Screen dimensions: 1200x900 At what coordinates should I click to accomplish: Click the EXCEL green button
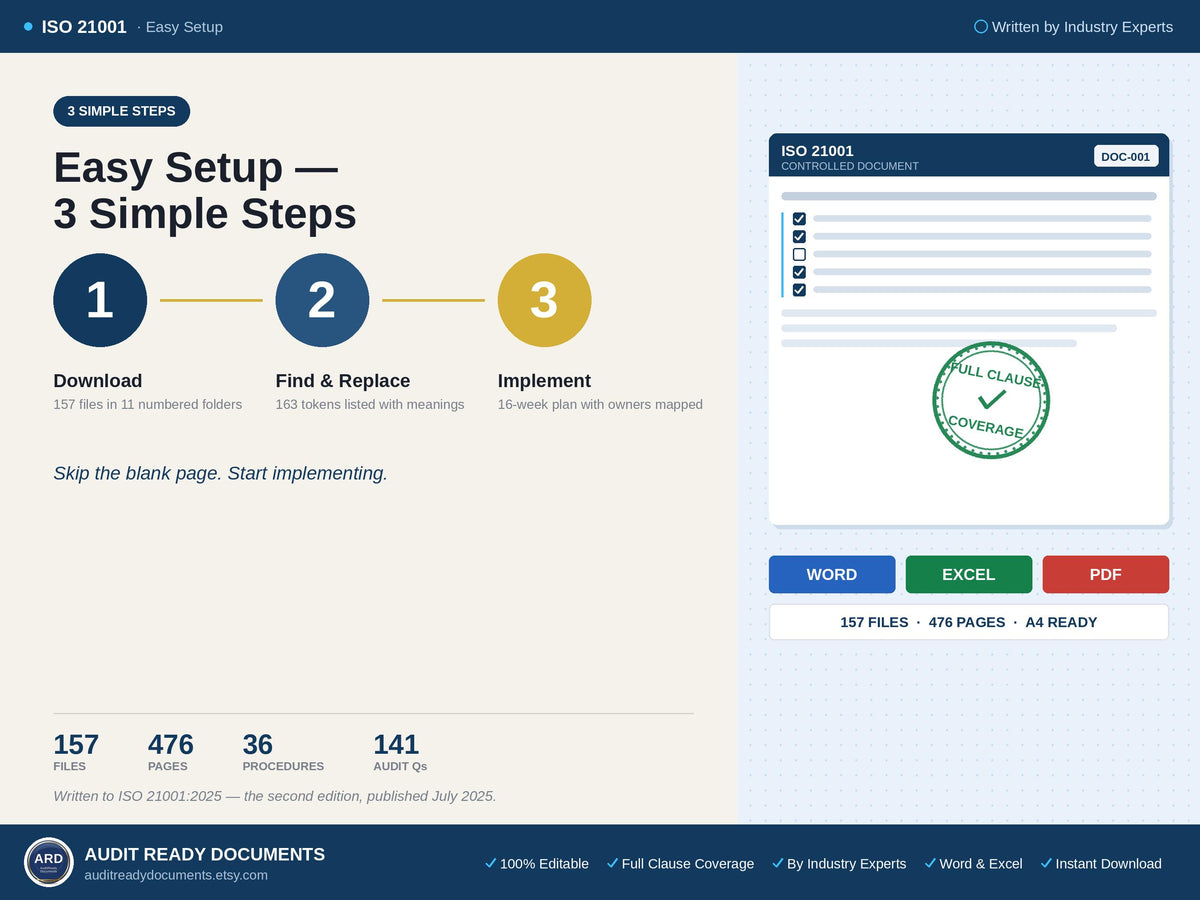point(969,574)
